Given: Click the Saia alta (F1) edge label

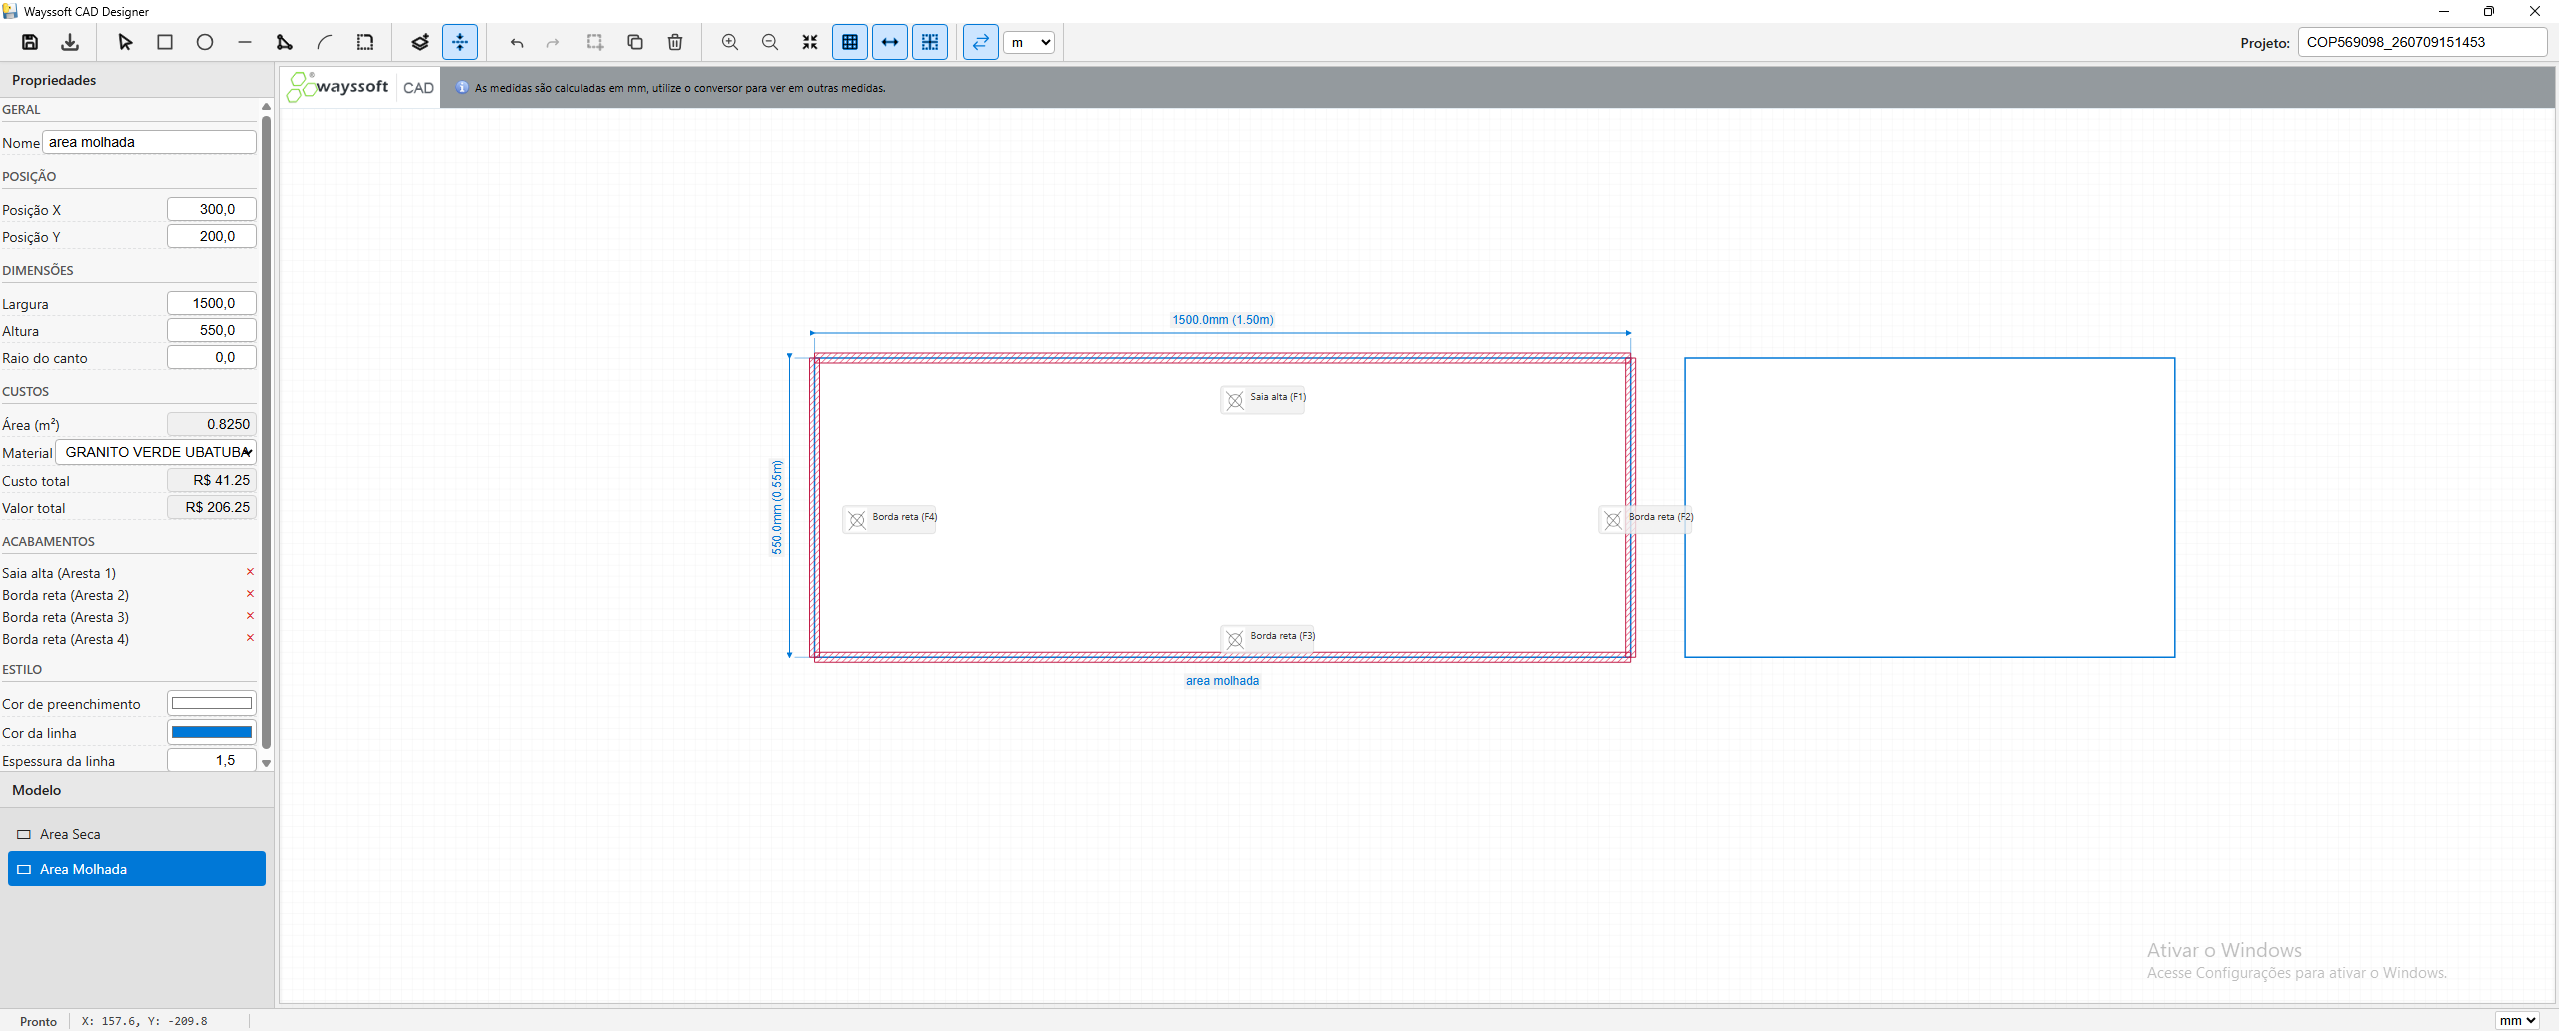Looking at the screenshot, I should (1264, 399).
